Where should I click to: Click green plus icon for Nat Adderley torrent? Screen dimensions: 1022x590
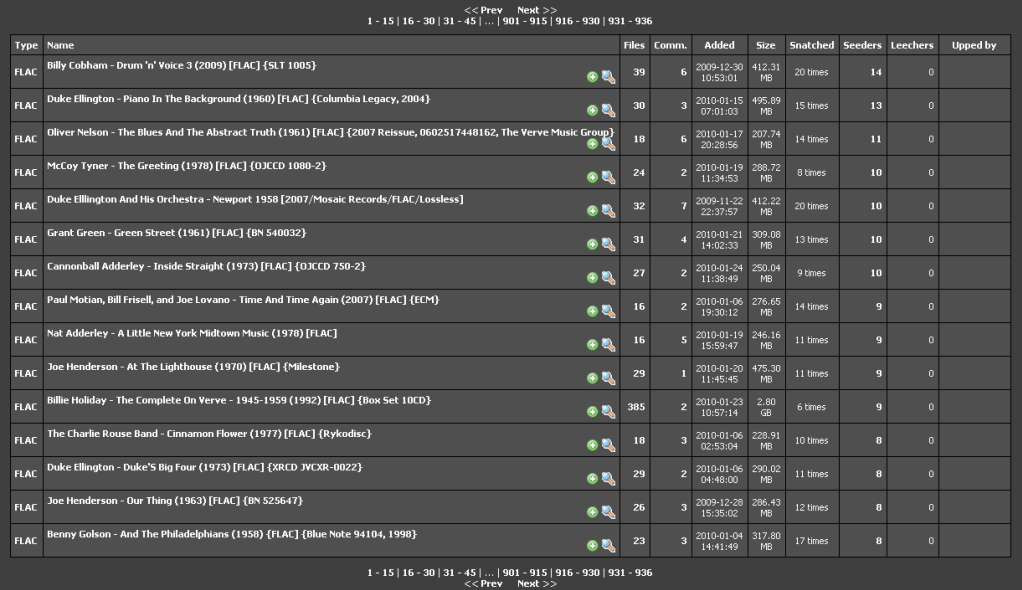pos(592,345)
